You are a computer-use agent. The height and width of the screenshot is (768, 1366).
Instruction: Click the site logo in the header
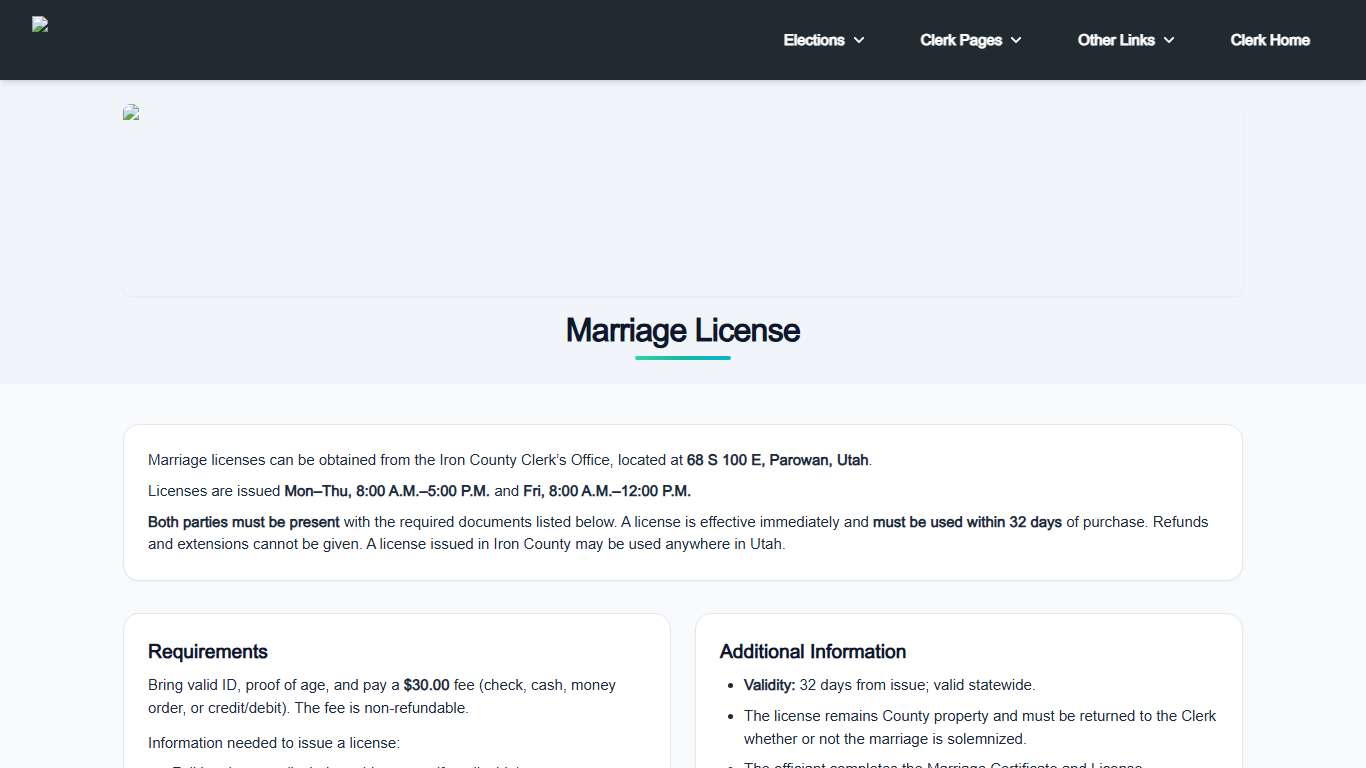pyautogui.click(x=40, y=25)
